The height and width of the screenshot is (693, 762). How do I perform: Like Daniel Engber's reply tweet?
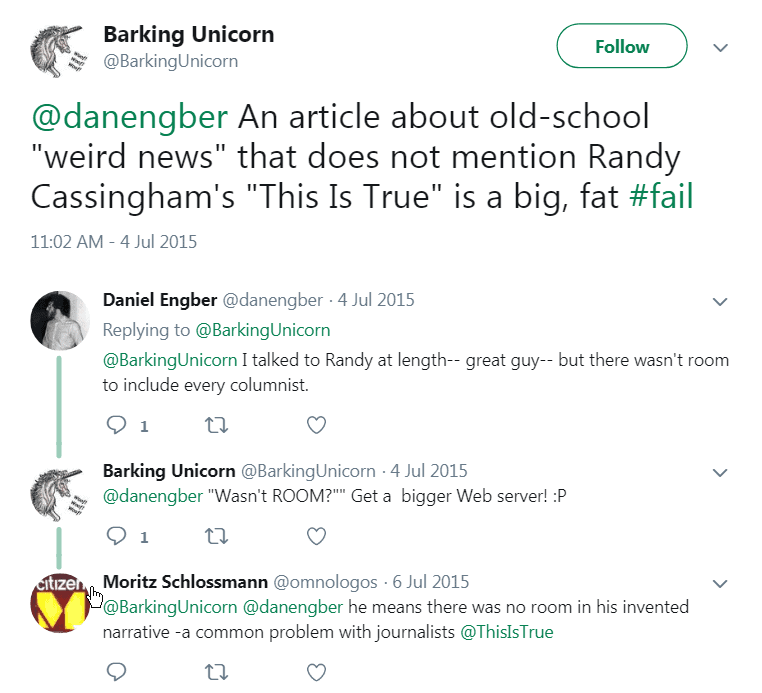point(316,425)
